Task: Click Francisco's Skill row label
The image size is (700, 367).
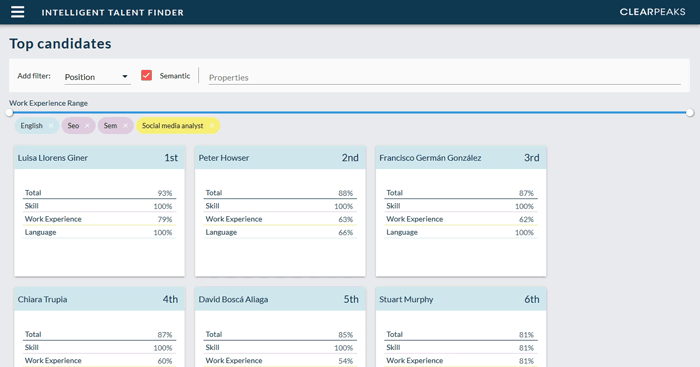Action: coord(393,206)
